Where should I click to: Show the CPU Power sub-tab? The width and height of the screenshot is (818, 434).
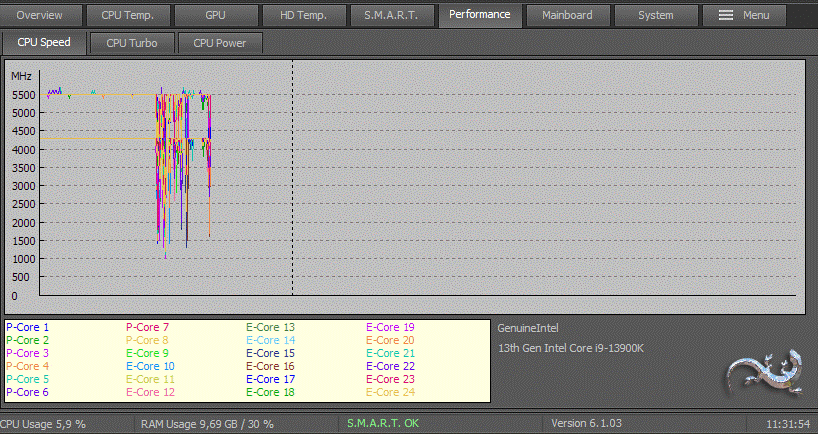[220, 43]
